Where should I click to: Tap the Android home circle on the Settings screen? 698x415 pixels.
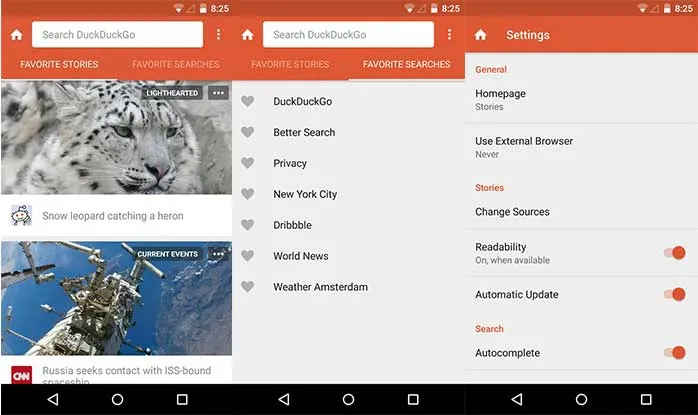581,399
